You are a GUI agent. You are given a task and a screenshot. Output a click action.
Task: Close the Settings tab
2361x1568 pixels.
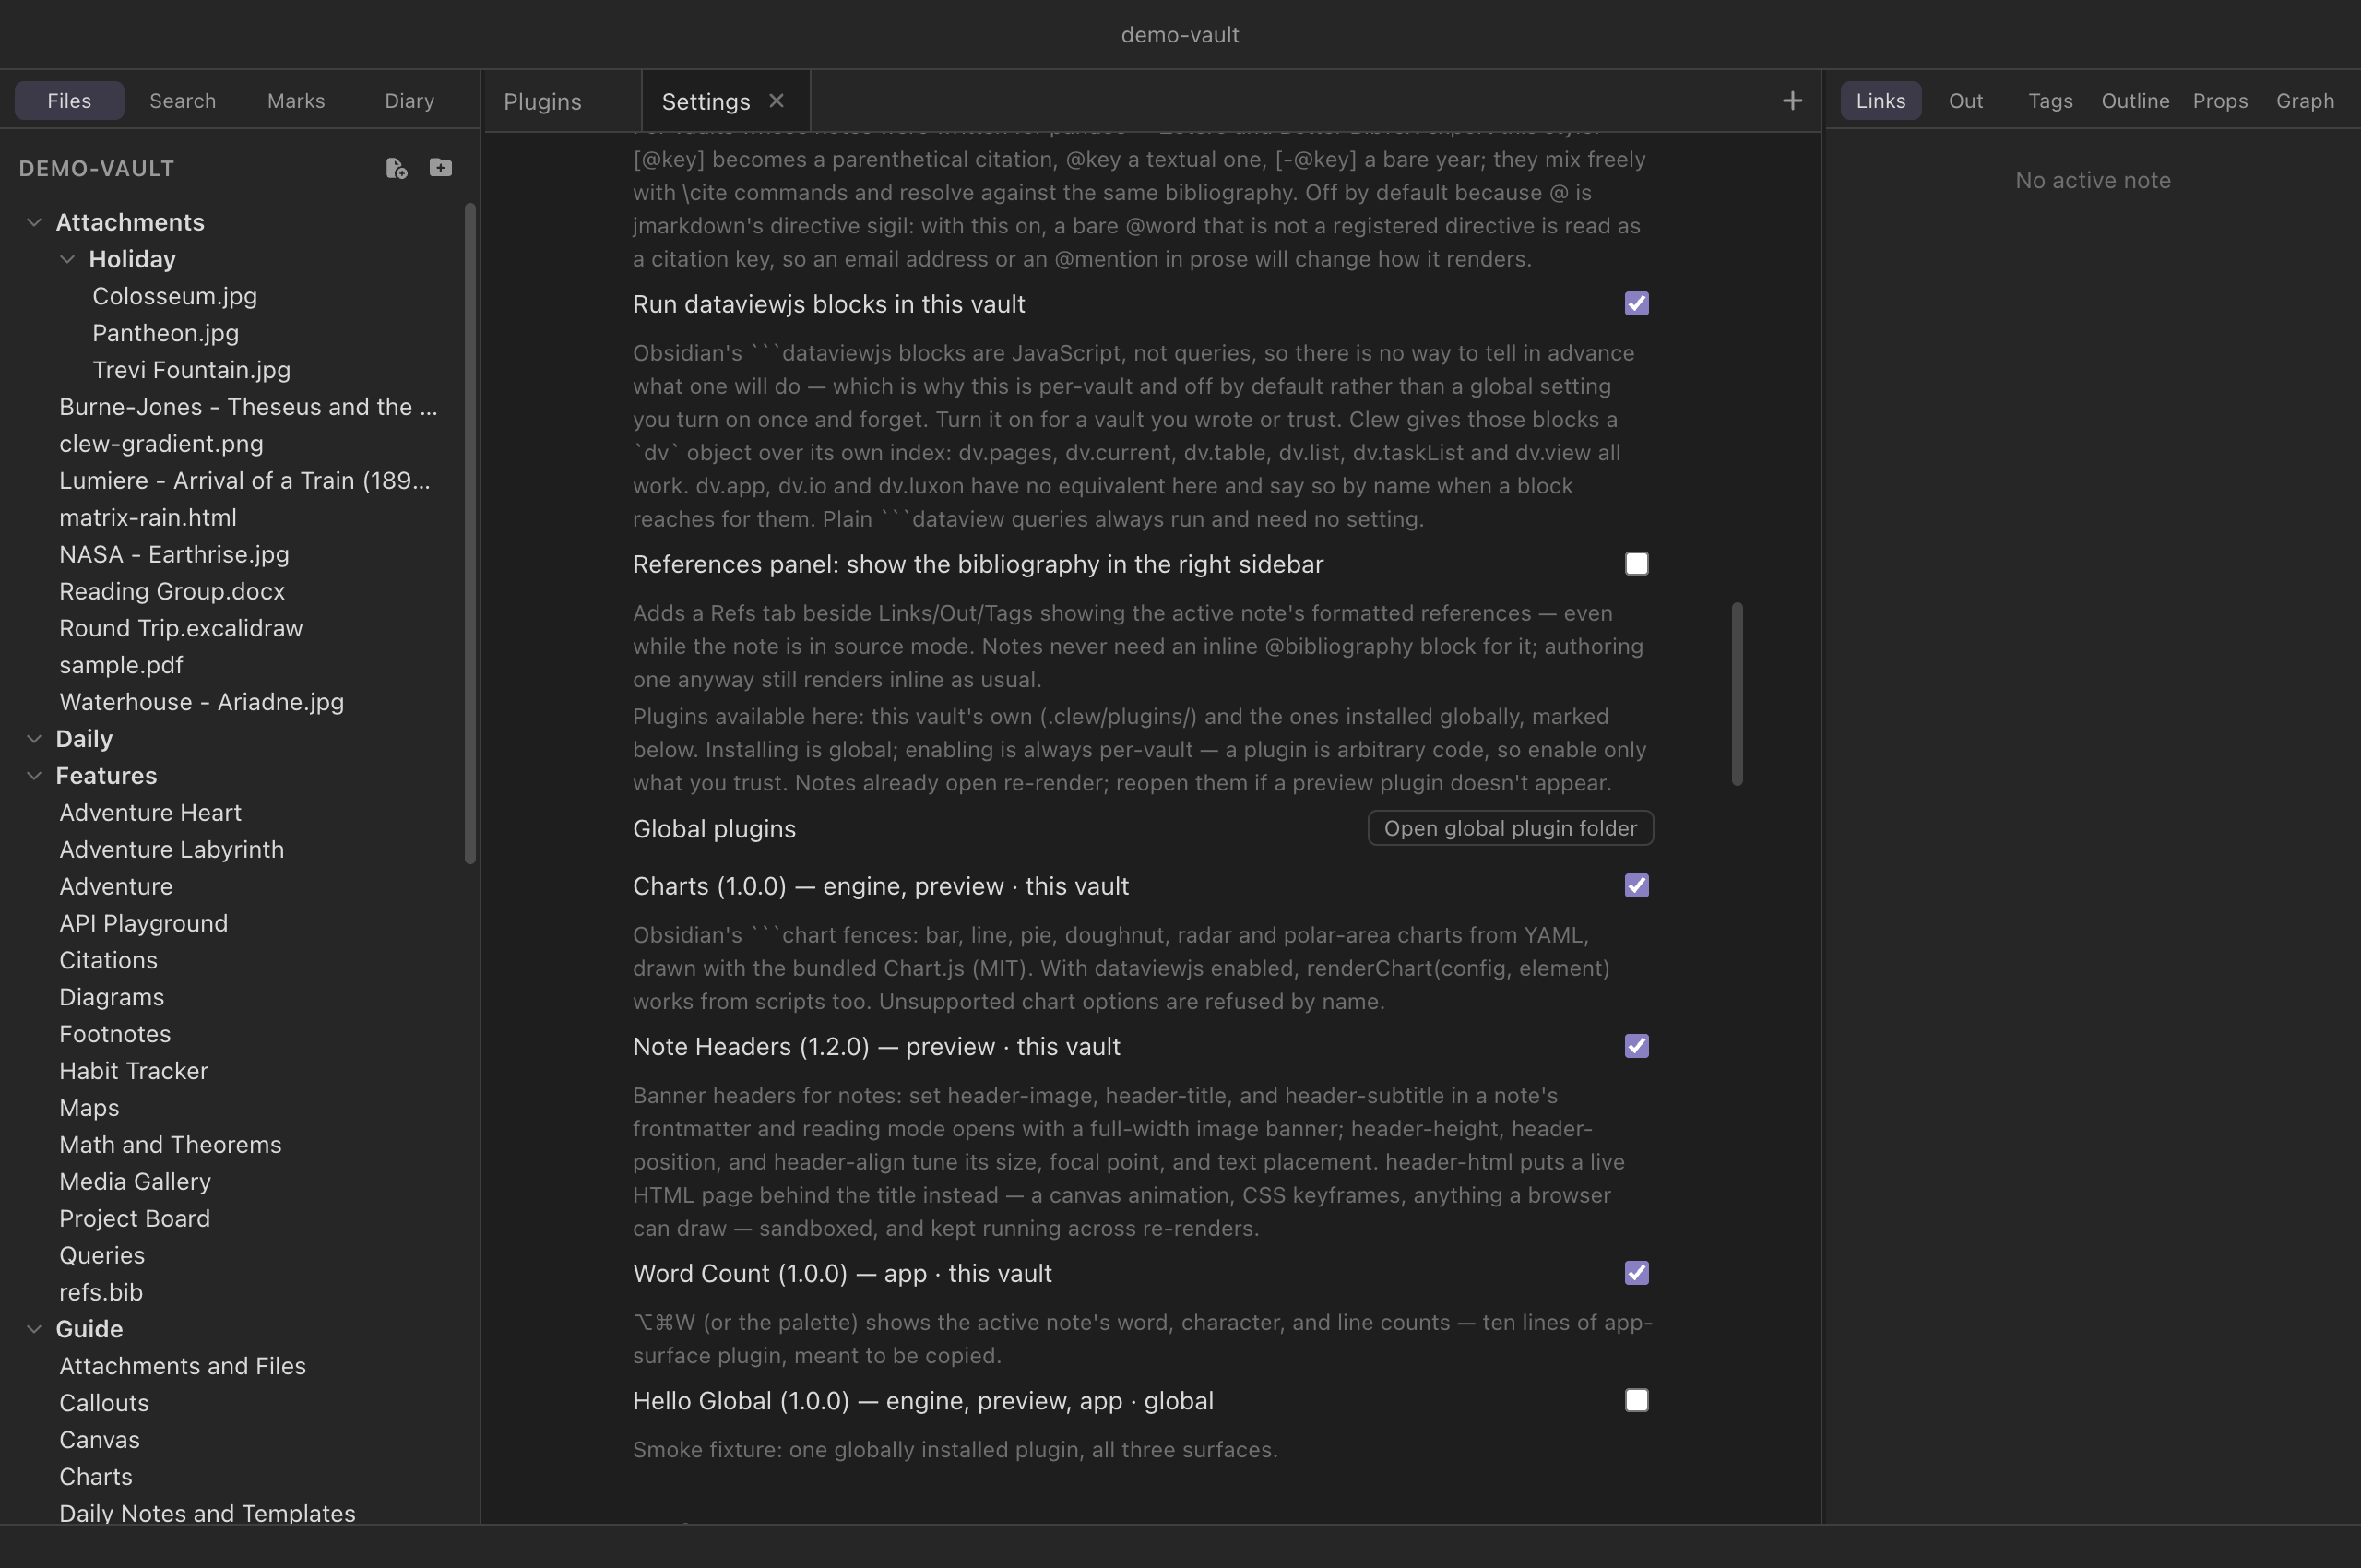[776, 100]
